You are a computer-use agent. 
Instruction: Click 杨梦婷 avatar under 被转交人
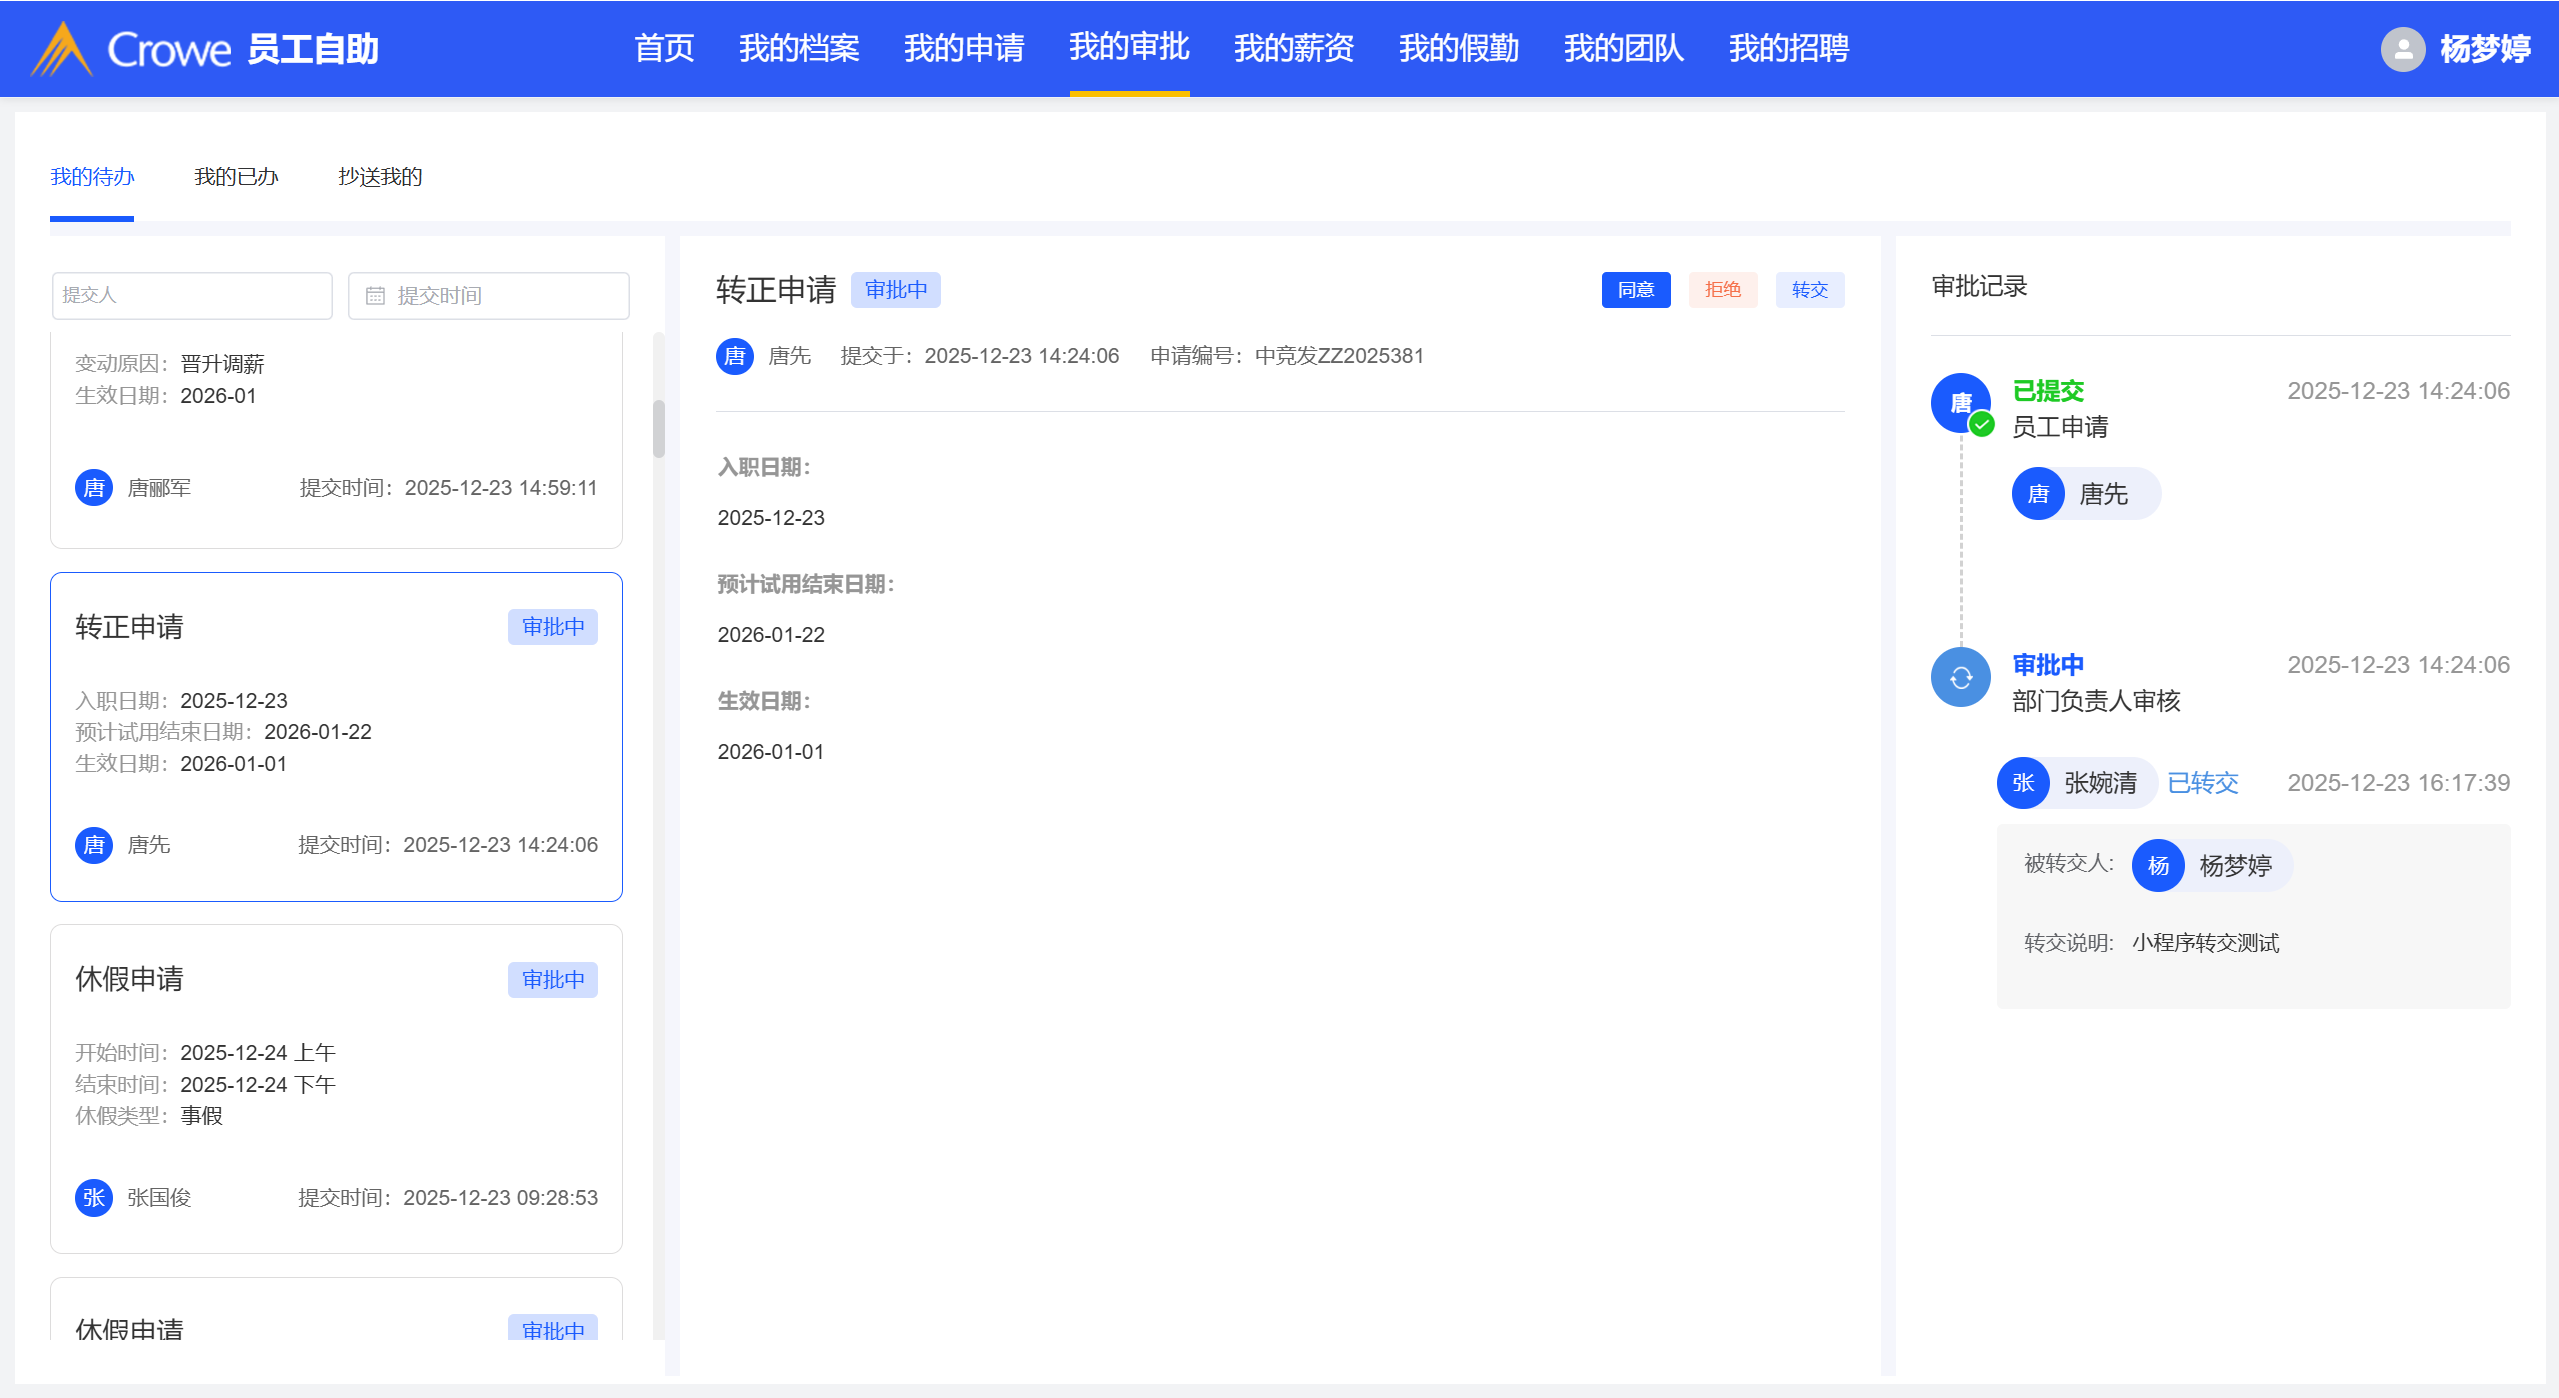pos(2158,866)
